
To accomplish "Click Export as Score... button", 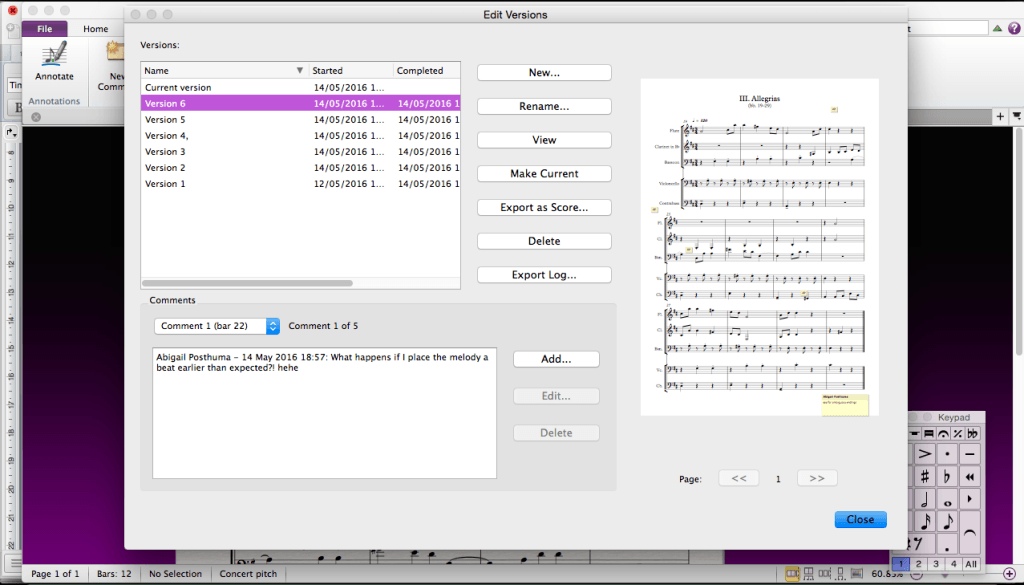I will click(x=544, y=208).
